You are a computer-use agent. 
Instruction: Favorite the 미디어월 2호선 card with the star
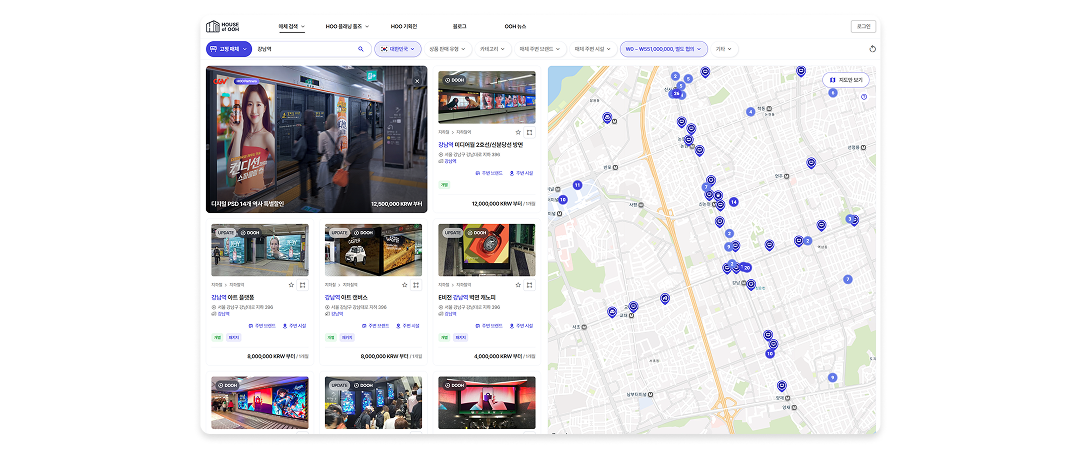pos(518,132)
